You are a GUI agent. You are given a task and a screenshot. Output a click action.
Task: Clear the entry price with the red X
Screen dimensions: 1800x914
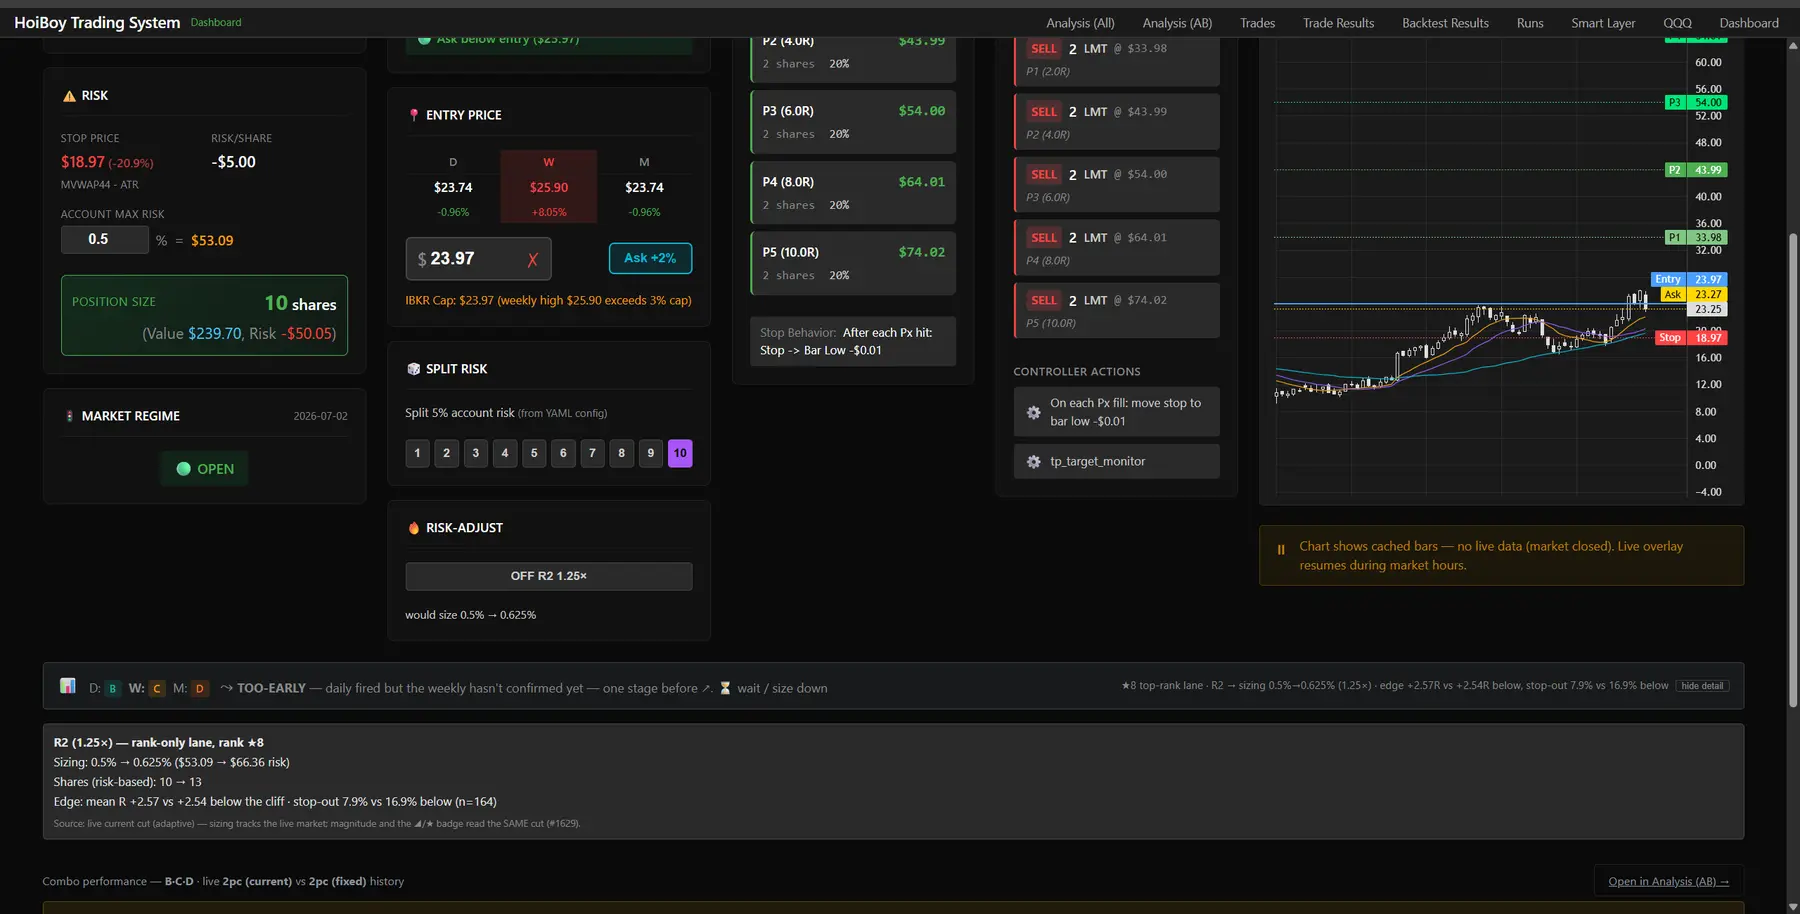[x=532, y=260]
